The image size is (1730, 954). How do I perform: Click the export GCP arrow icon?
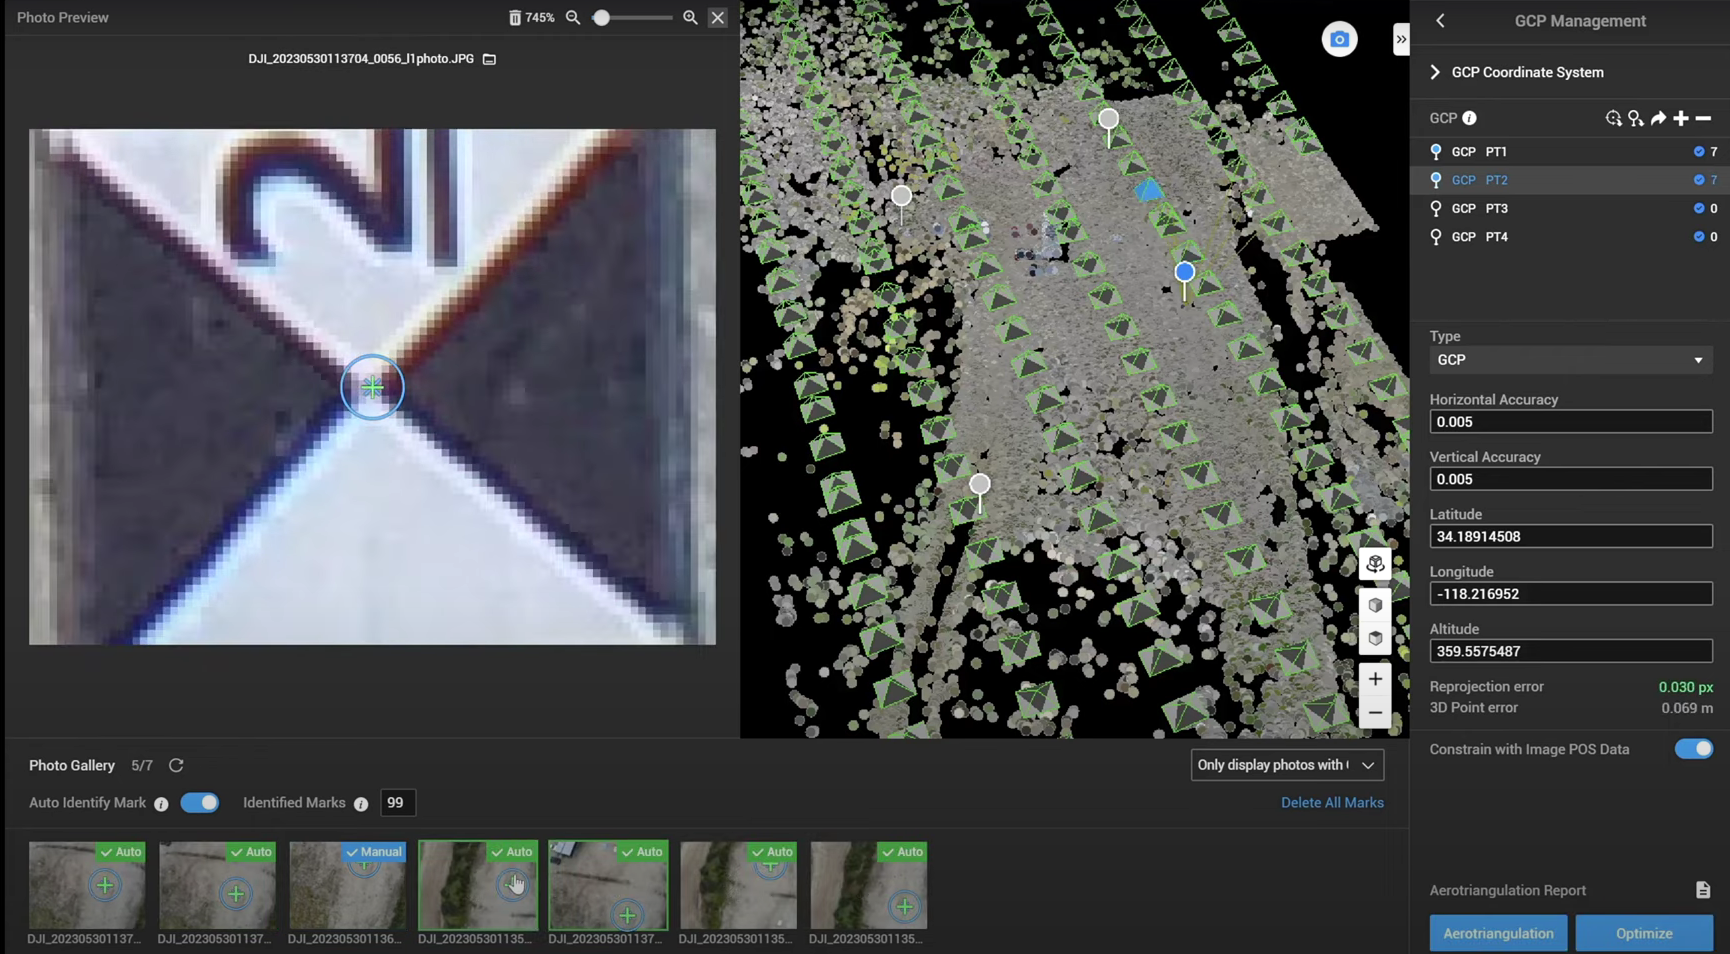tap(1658, 118)
